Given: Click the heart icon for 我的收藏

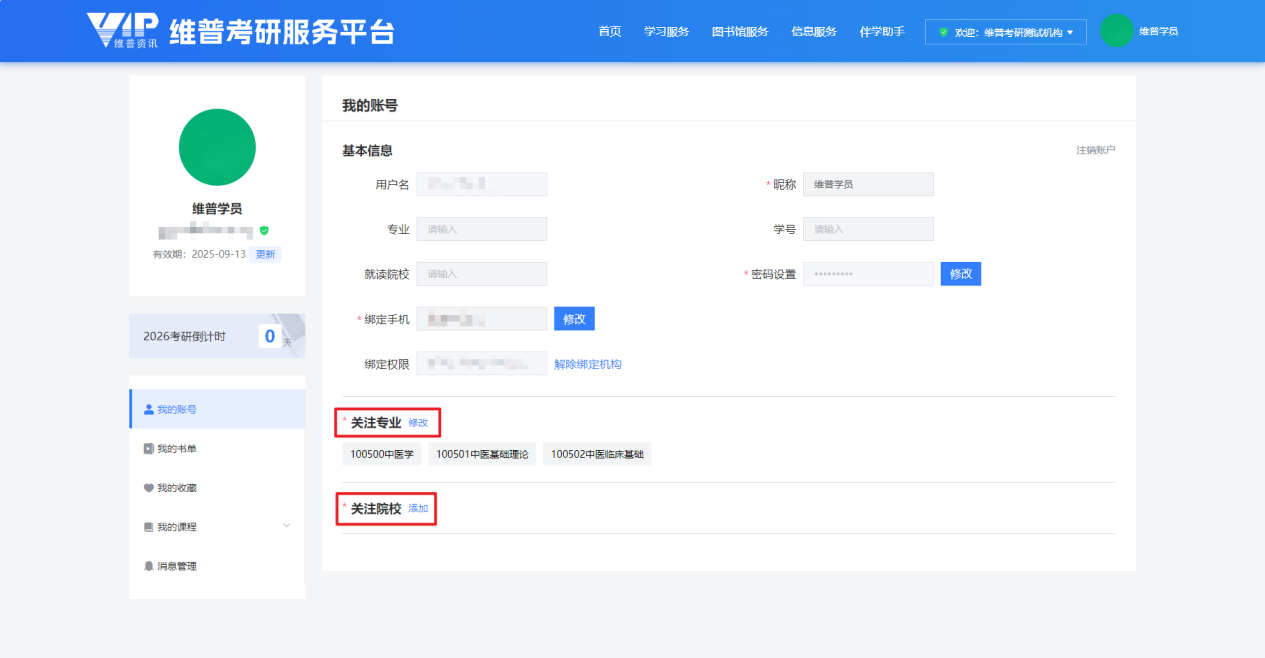Looking at the screenshot, I should coord(149,488).
